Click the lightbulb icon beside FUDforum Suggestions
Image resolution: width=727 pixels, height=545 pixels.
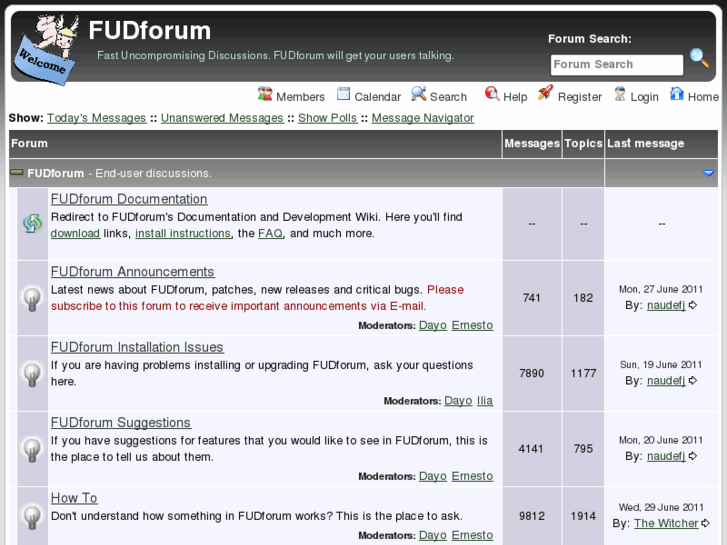32,450
